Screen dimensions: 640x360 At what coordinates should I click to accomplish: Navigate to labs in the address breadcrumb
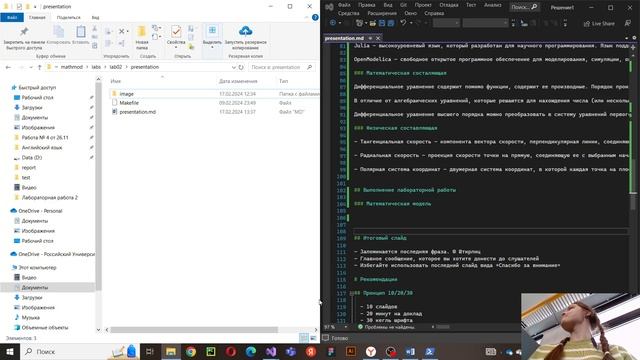[96, 67]
